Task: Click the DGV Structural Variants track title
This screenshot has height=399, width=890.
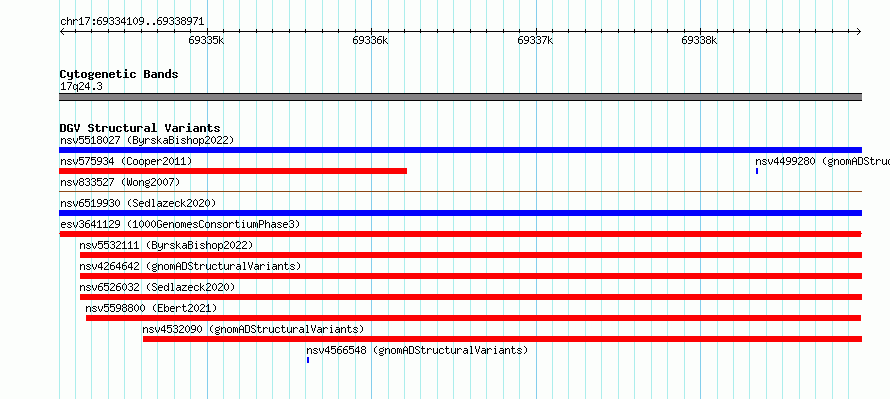Action: [140, 128]
